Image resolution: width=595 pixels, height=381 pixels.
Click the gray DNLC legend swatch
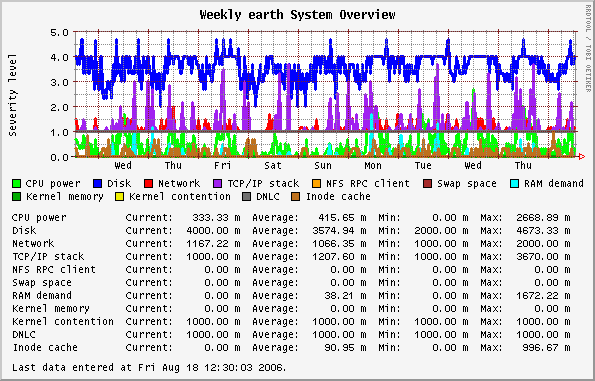pyautogui.click(x=247, y=197)
